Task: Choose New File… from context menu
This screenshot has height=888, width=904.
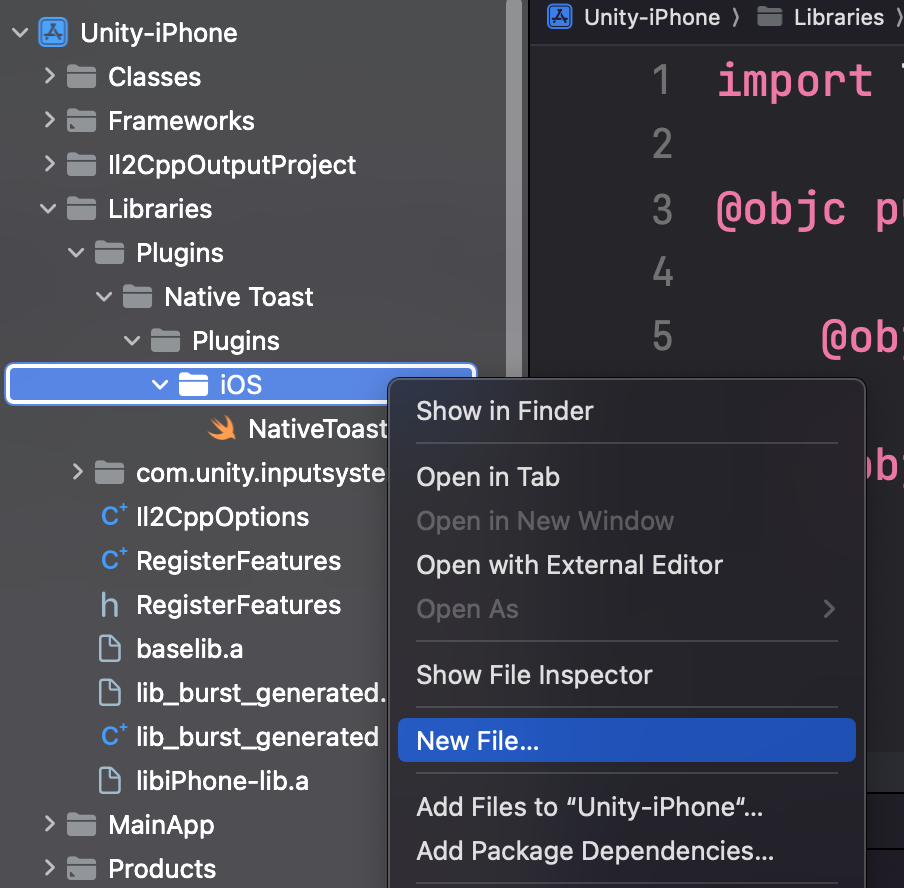Action: 627,740
